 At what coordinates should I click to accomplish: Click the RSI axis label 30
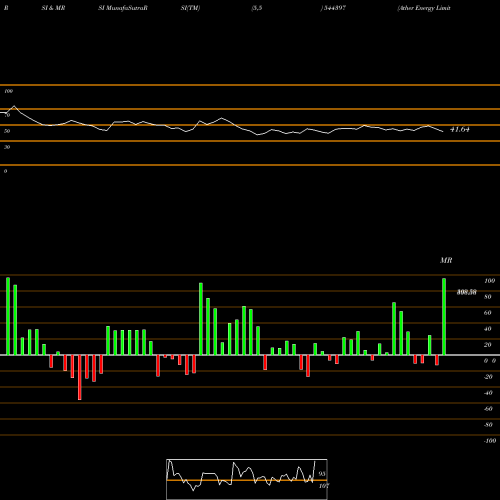pos(7,147)
